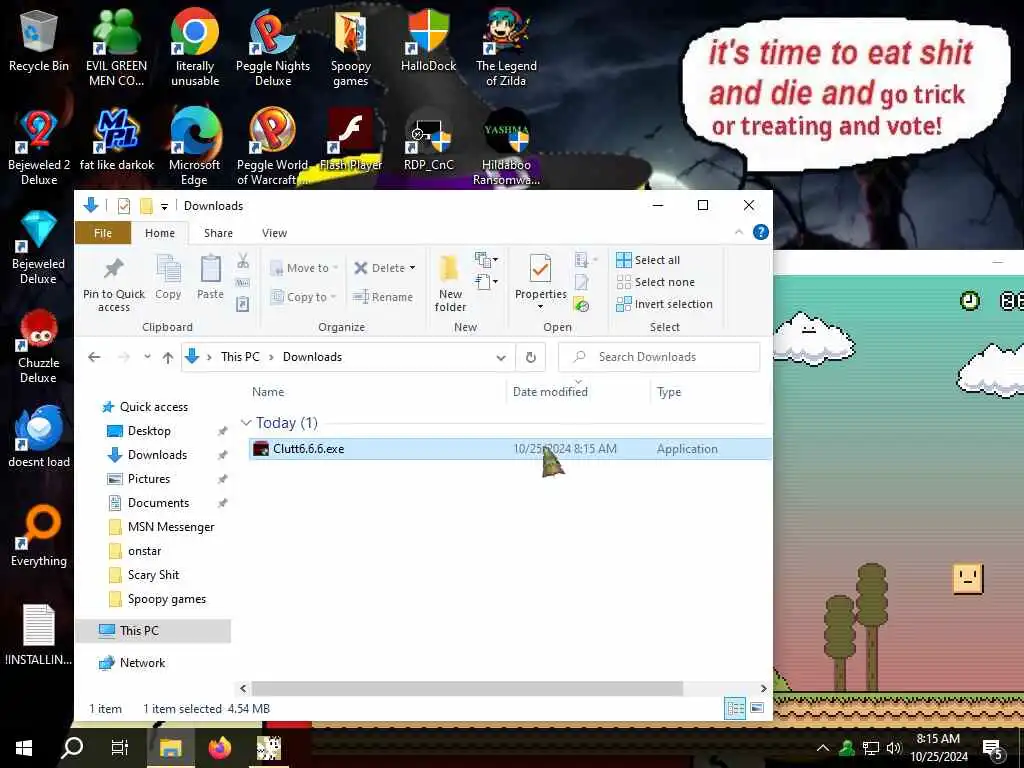Viewport: 1024px width, 768px height.
Task: Click the Select none button
Action: pyautogui.click(x=656, y=282)
